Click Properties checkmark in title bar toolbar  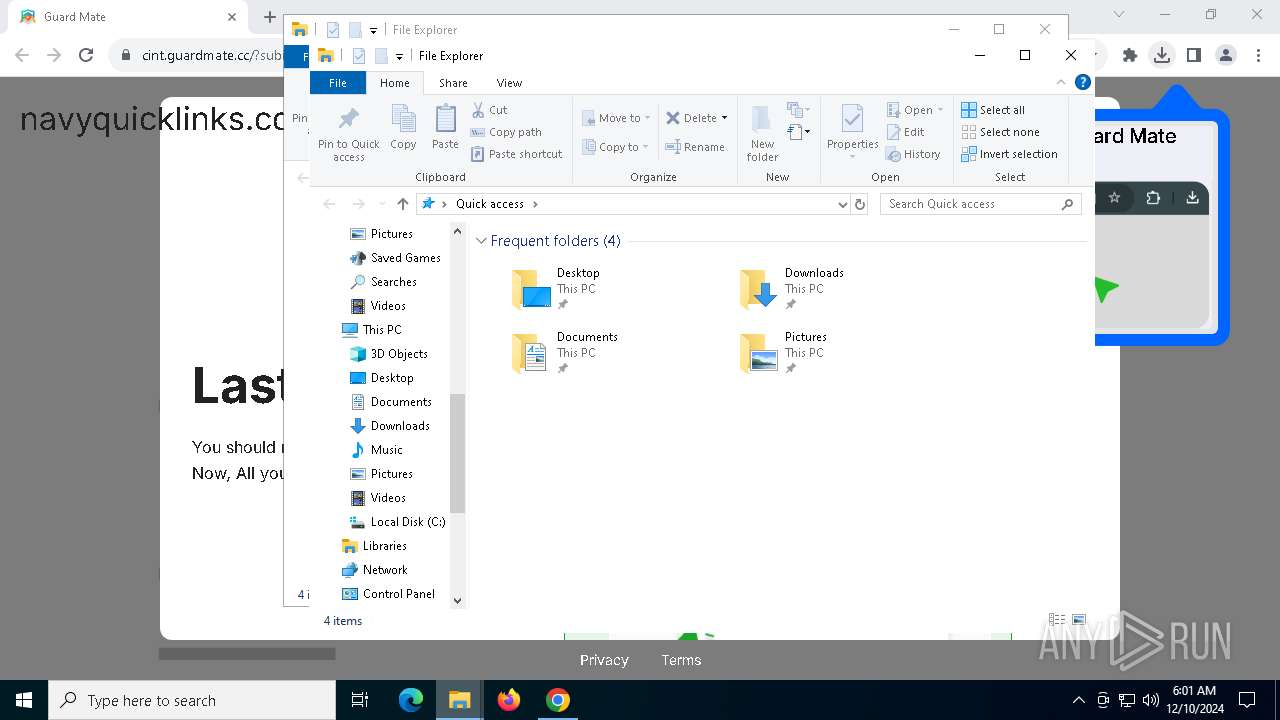359,56
